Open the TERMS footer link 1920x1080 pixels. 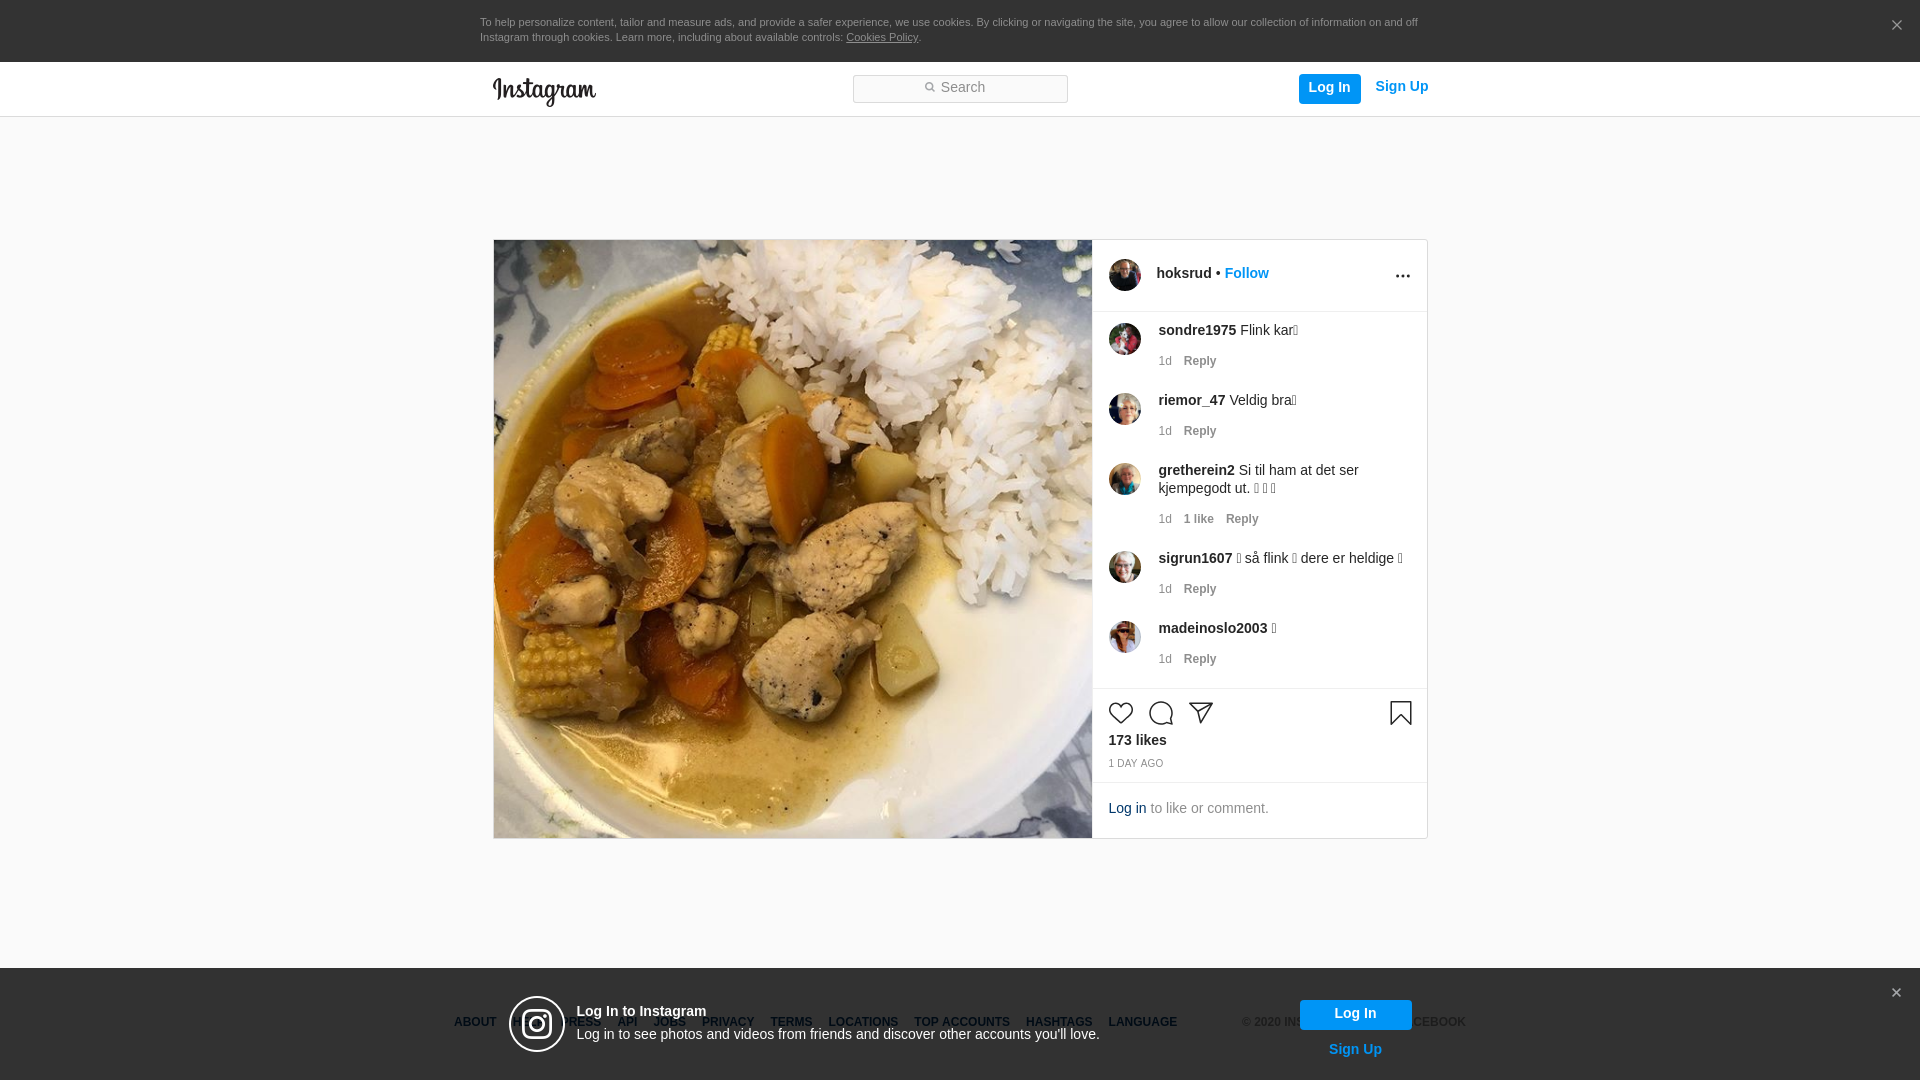(791, 1022)
